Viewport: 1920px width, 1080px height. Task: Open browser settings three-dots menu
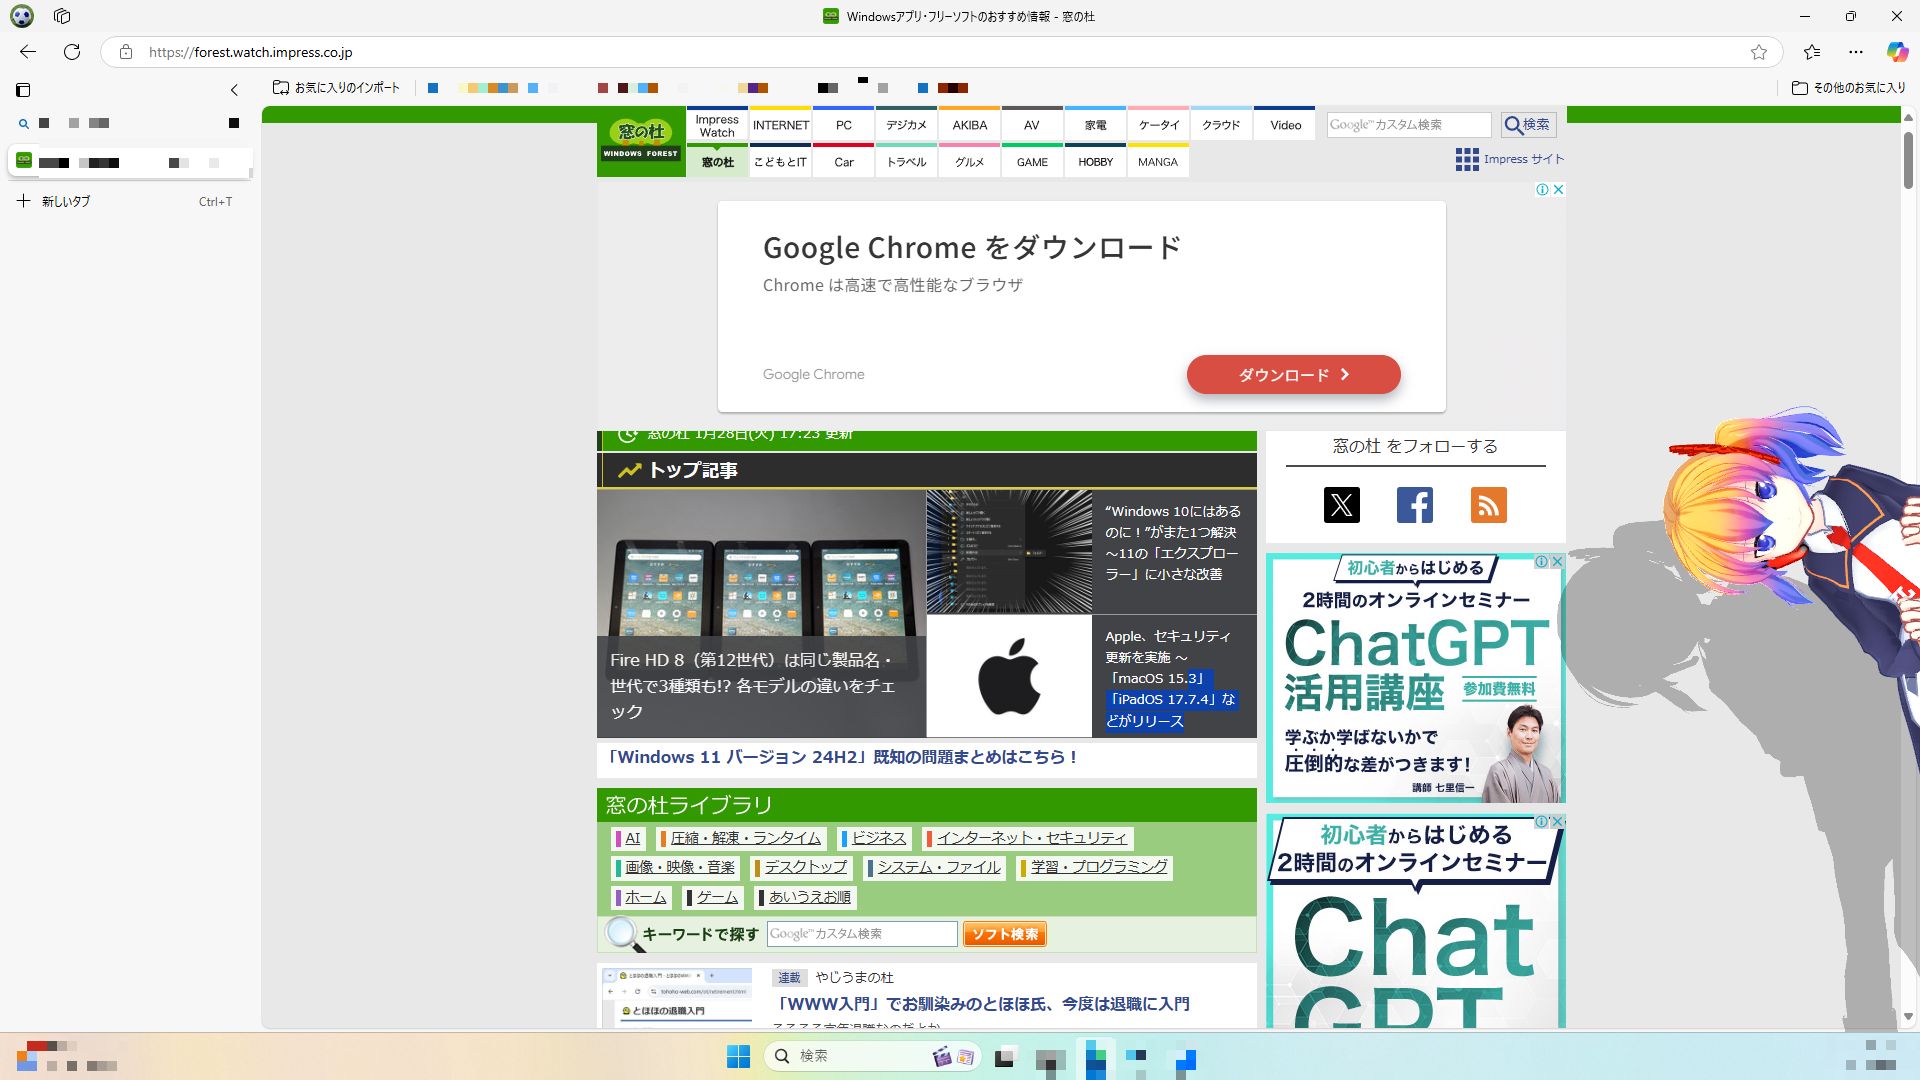coord(1856,52)
